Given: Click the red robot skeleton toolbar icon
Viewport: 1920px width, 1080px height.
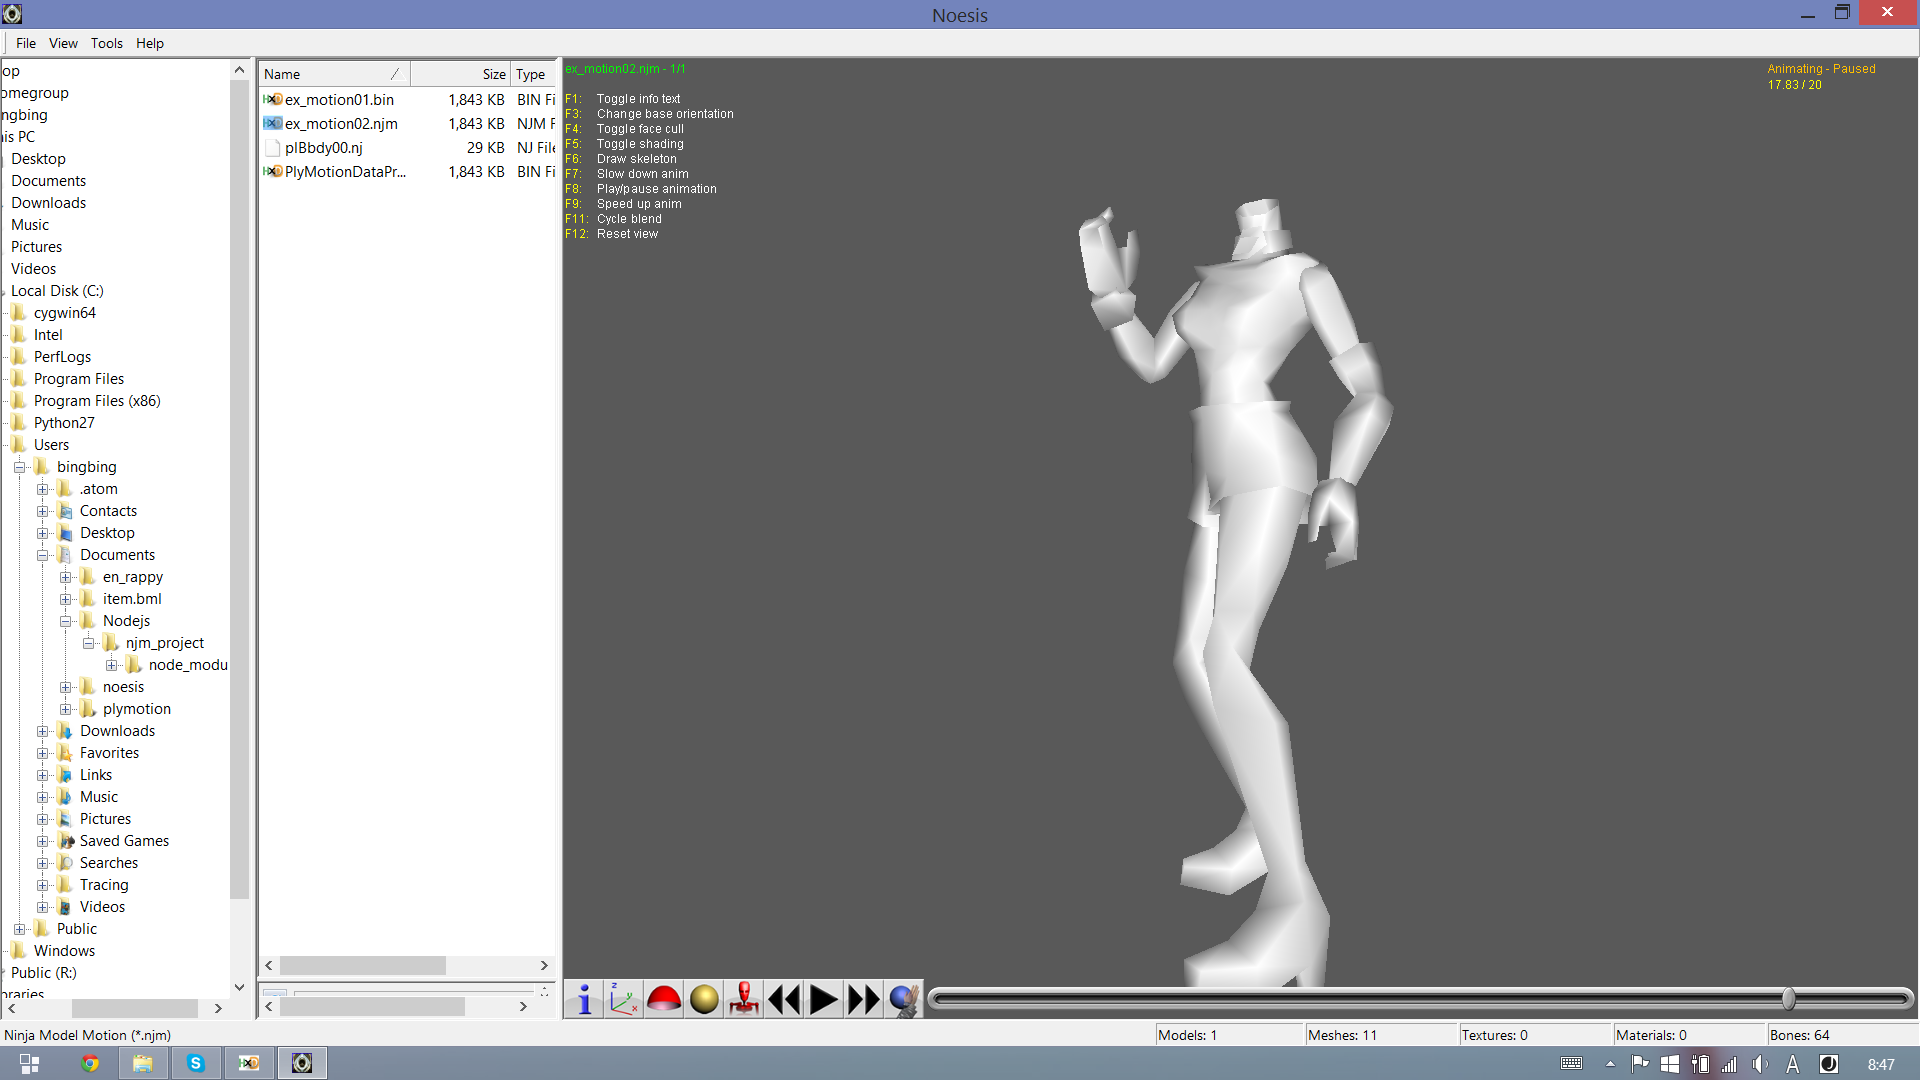Looking at the screenshot, I should (x=744, y=999).
